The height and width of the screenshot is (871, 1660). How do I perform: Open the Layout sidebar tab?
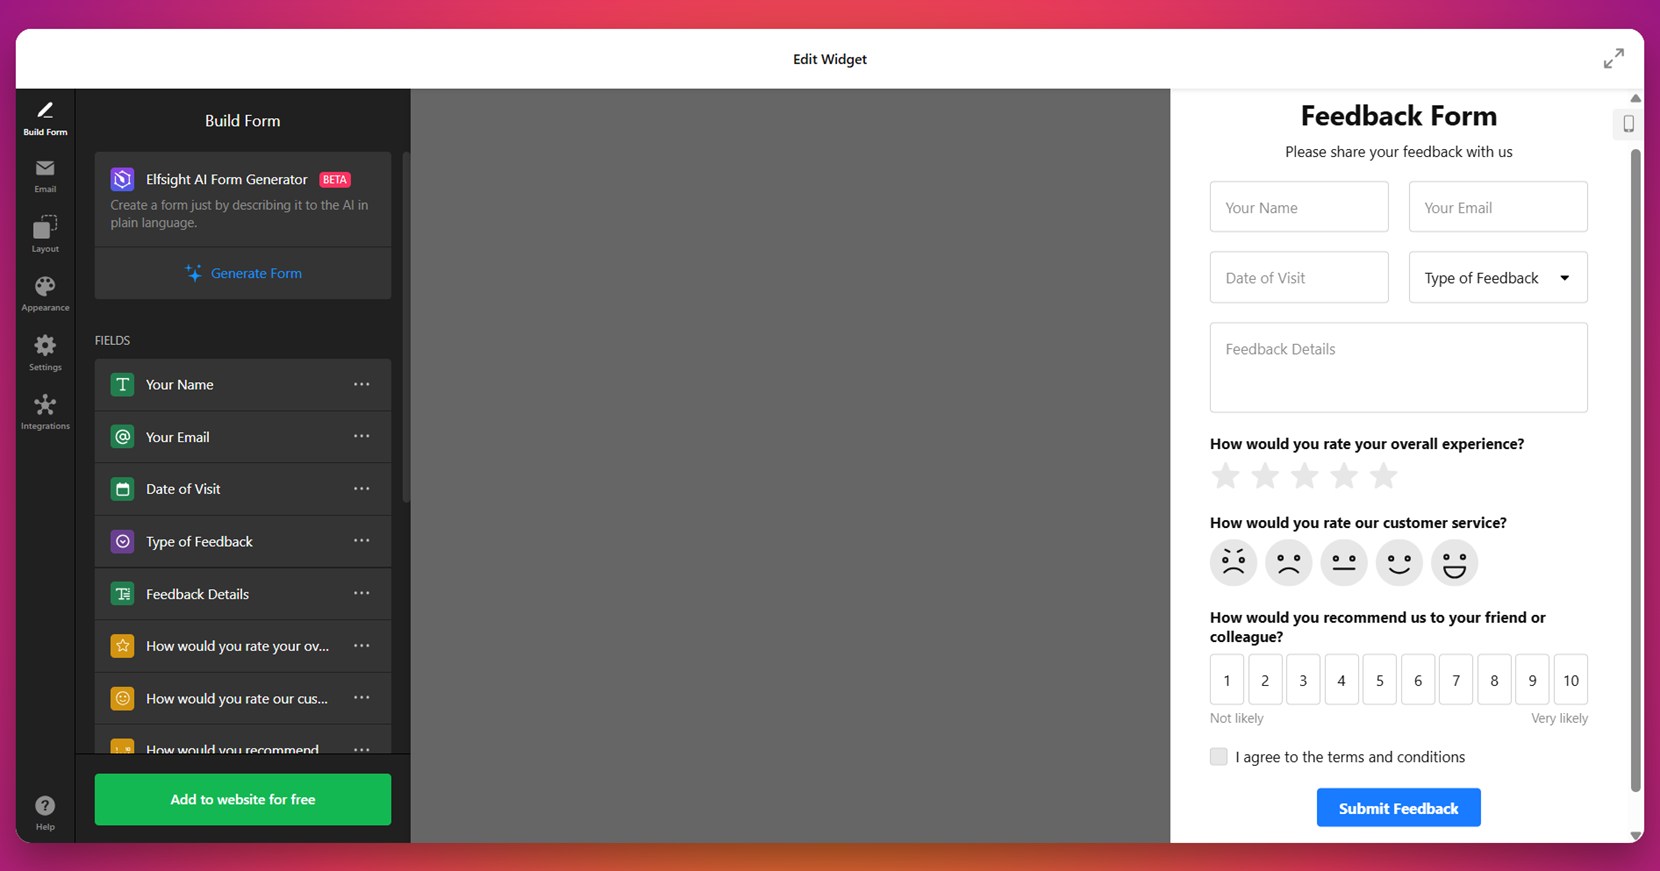[45, 234]
